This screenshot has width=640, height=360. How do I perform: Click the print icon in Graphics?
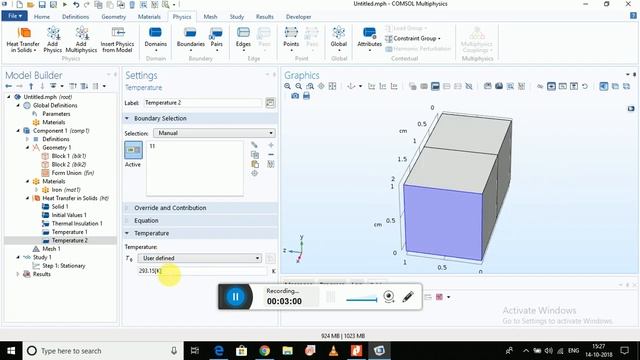[306, 96]
